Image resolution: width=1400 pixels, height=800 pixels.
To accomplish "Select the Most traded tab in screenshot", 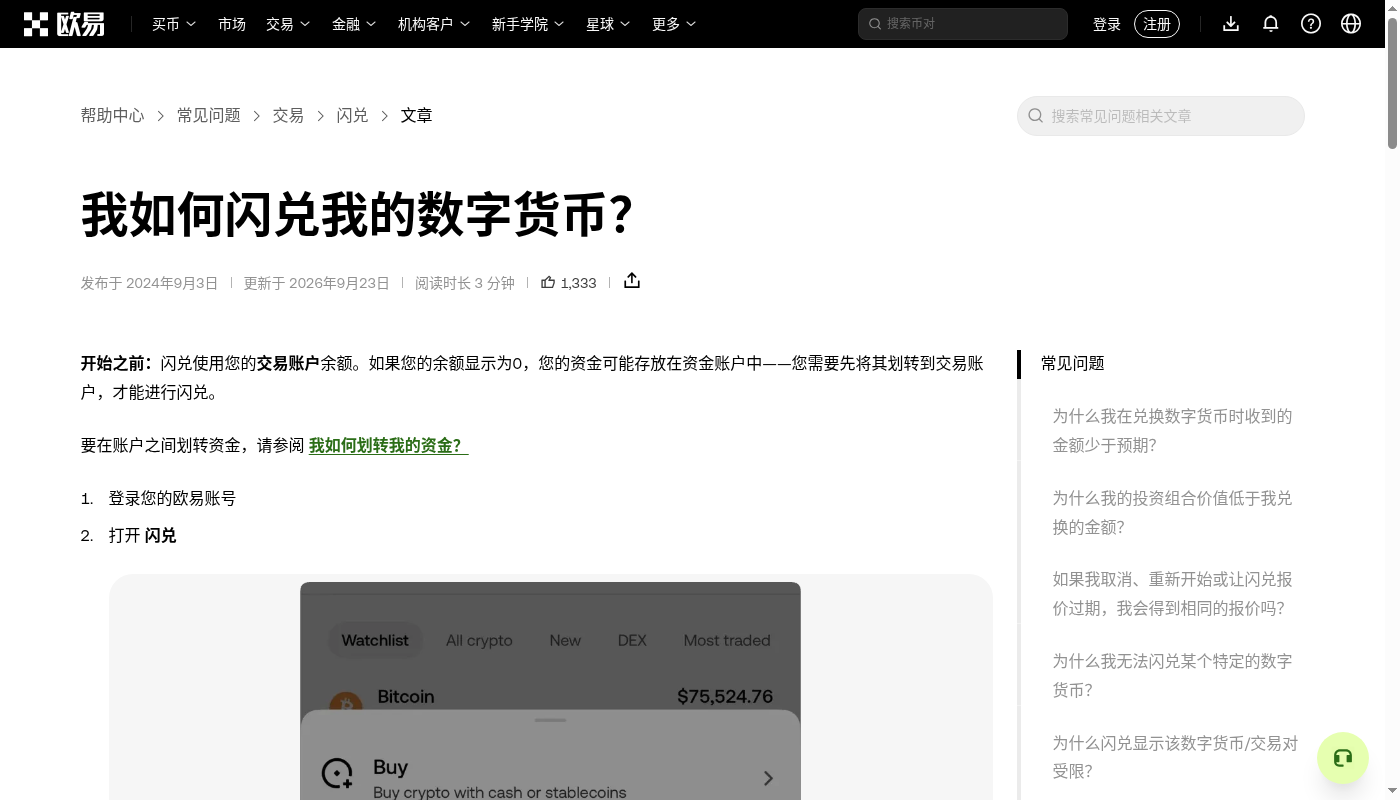I will click(x=727, y=640).
